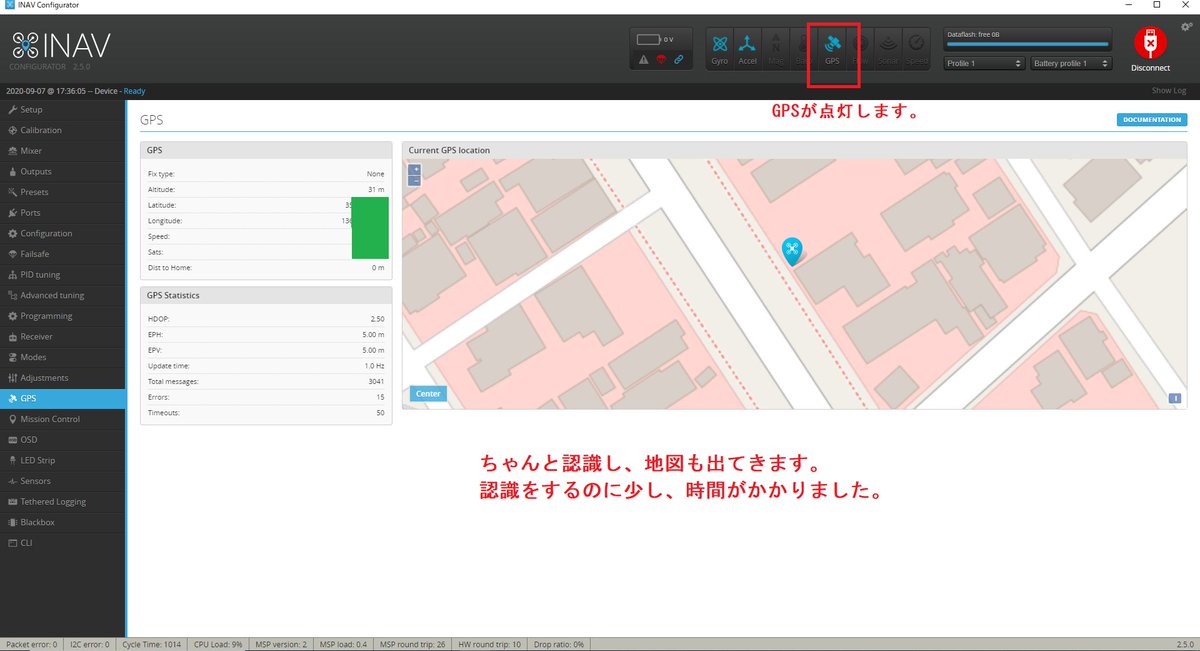This screenshot has width=1200, height=651.
Task: Open the Profile 1 dropdown
Action: 984,63
